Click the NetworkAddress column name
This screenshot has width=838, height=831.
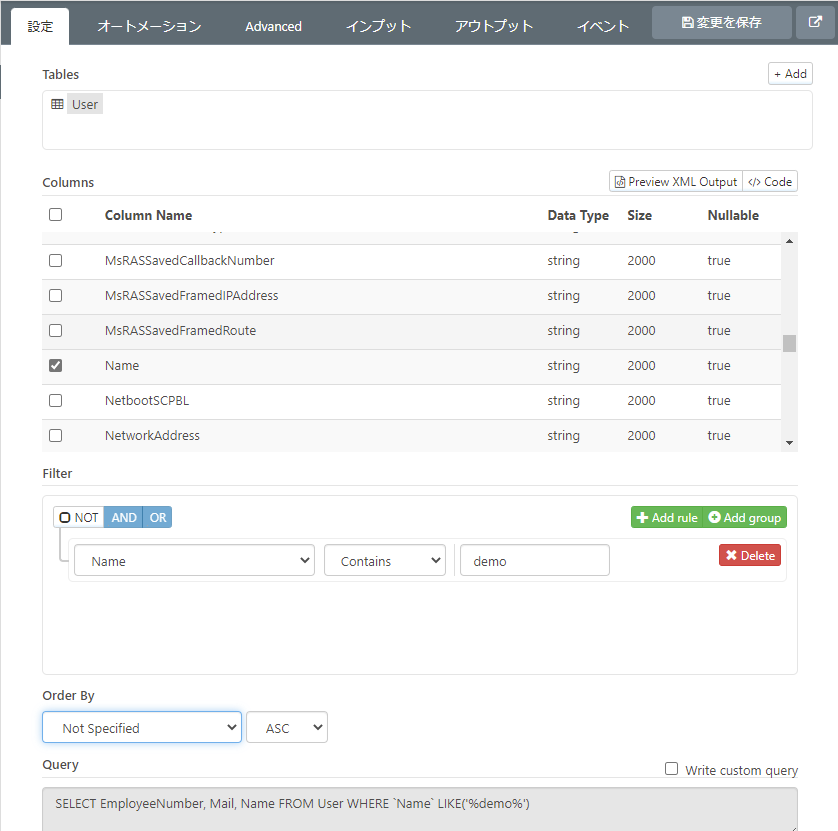coord(152,436)
